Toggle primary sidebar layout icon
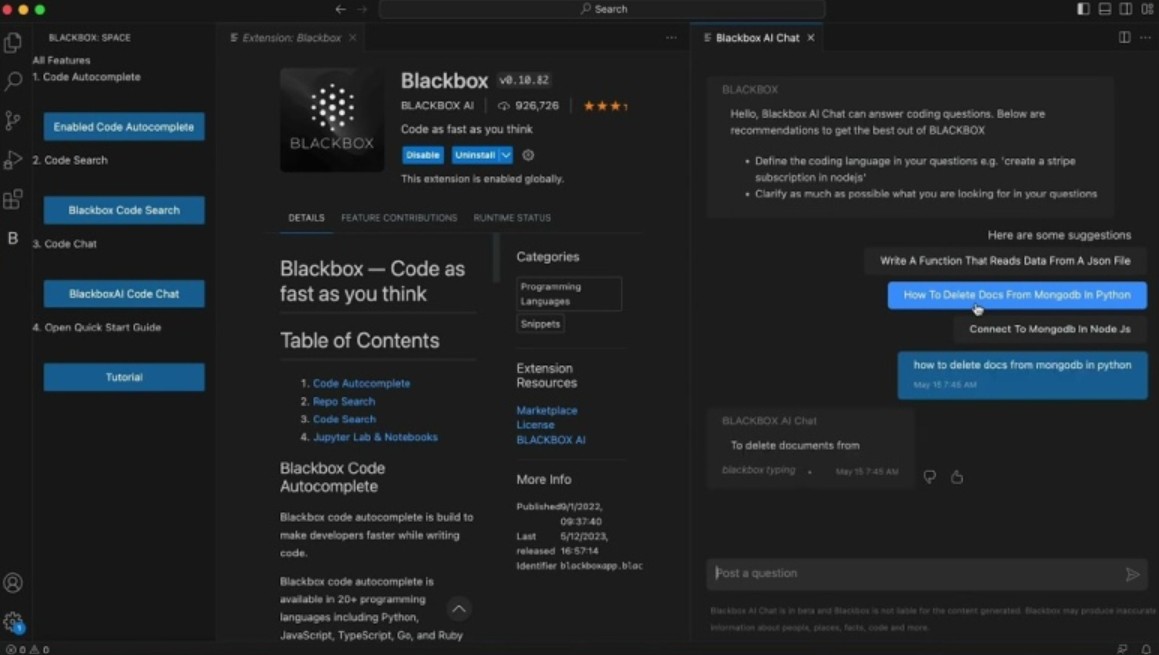The height and width of the screenshot is (655, 1159). (1083, 9)
